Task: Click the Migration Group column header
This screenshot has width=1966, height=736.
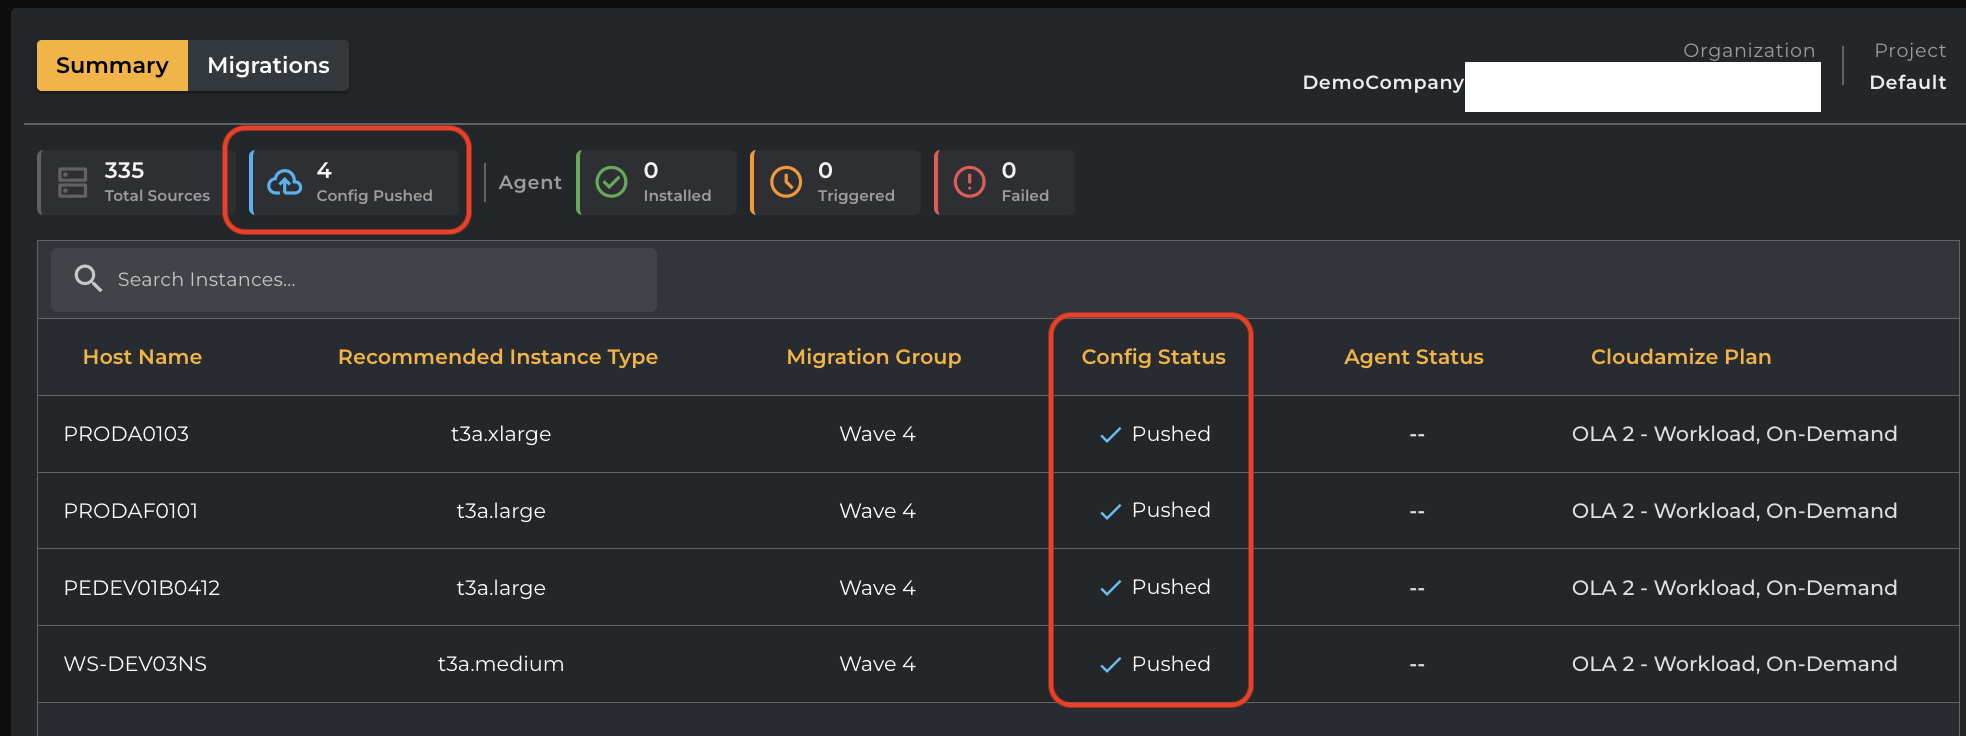Action: click(x=873, y=357)
